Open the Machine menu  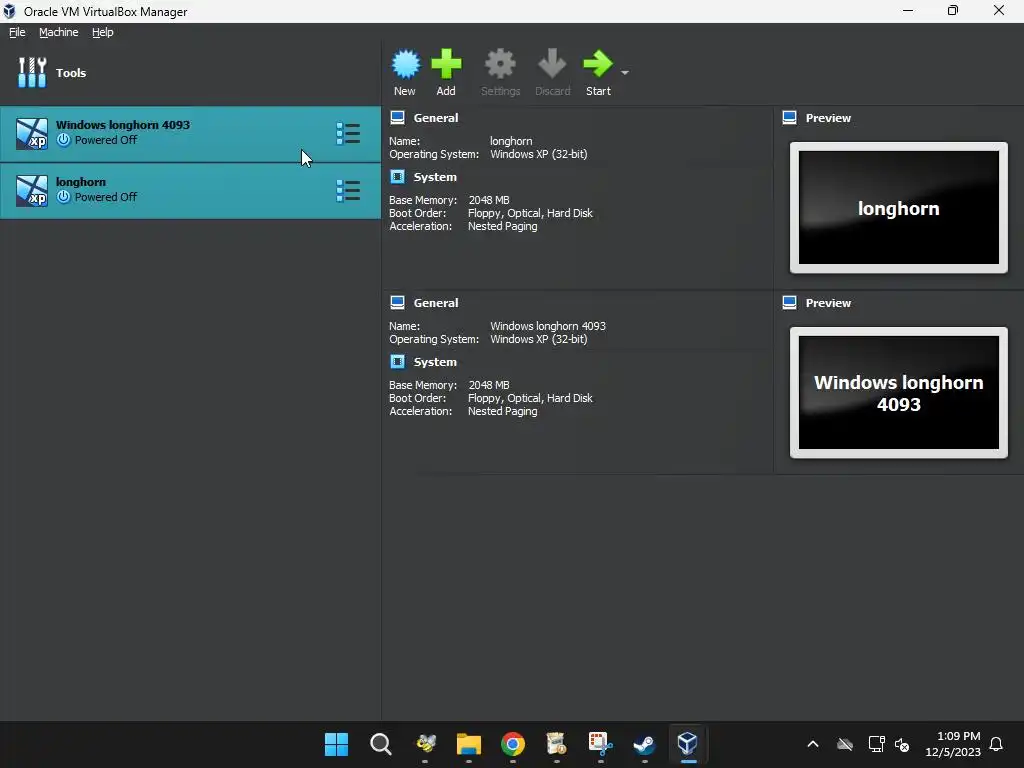coord(59,32)
